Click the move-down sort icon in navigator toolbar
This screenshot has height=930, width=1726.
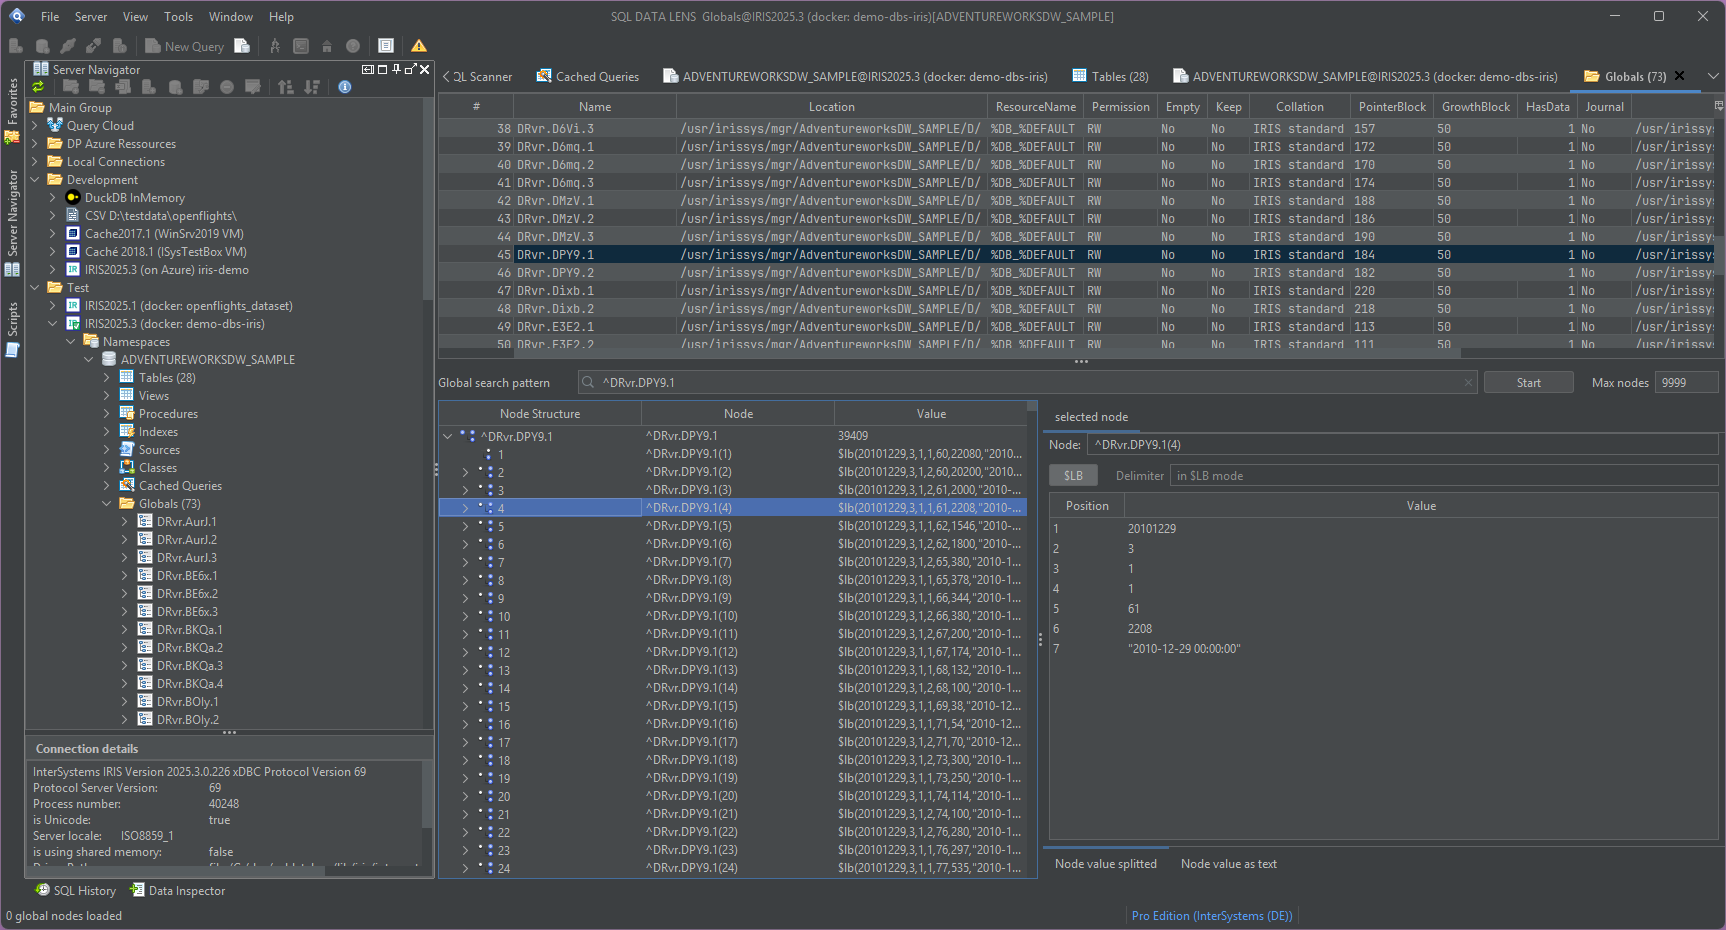pos(312,87)
